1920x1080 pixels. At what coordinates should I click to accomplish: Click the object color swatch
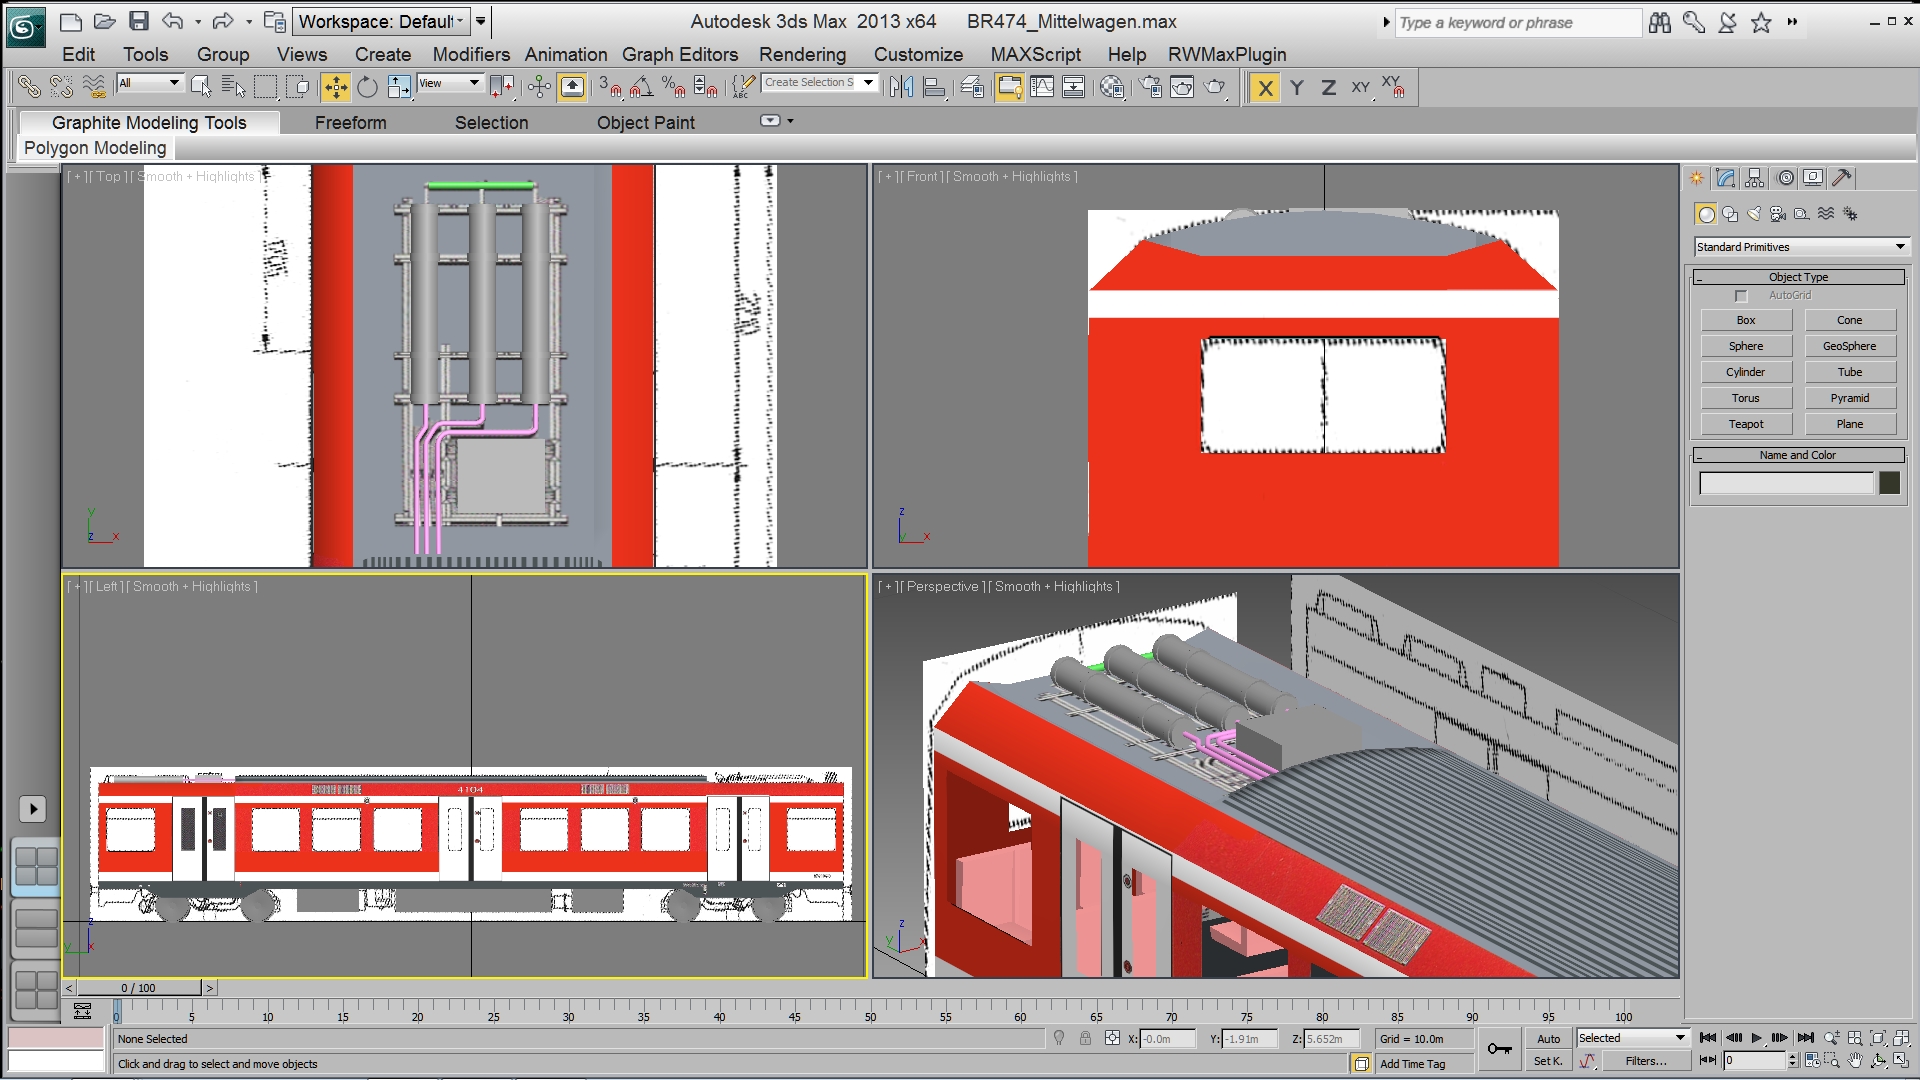[1889, 484]
